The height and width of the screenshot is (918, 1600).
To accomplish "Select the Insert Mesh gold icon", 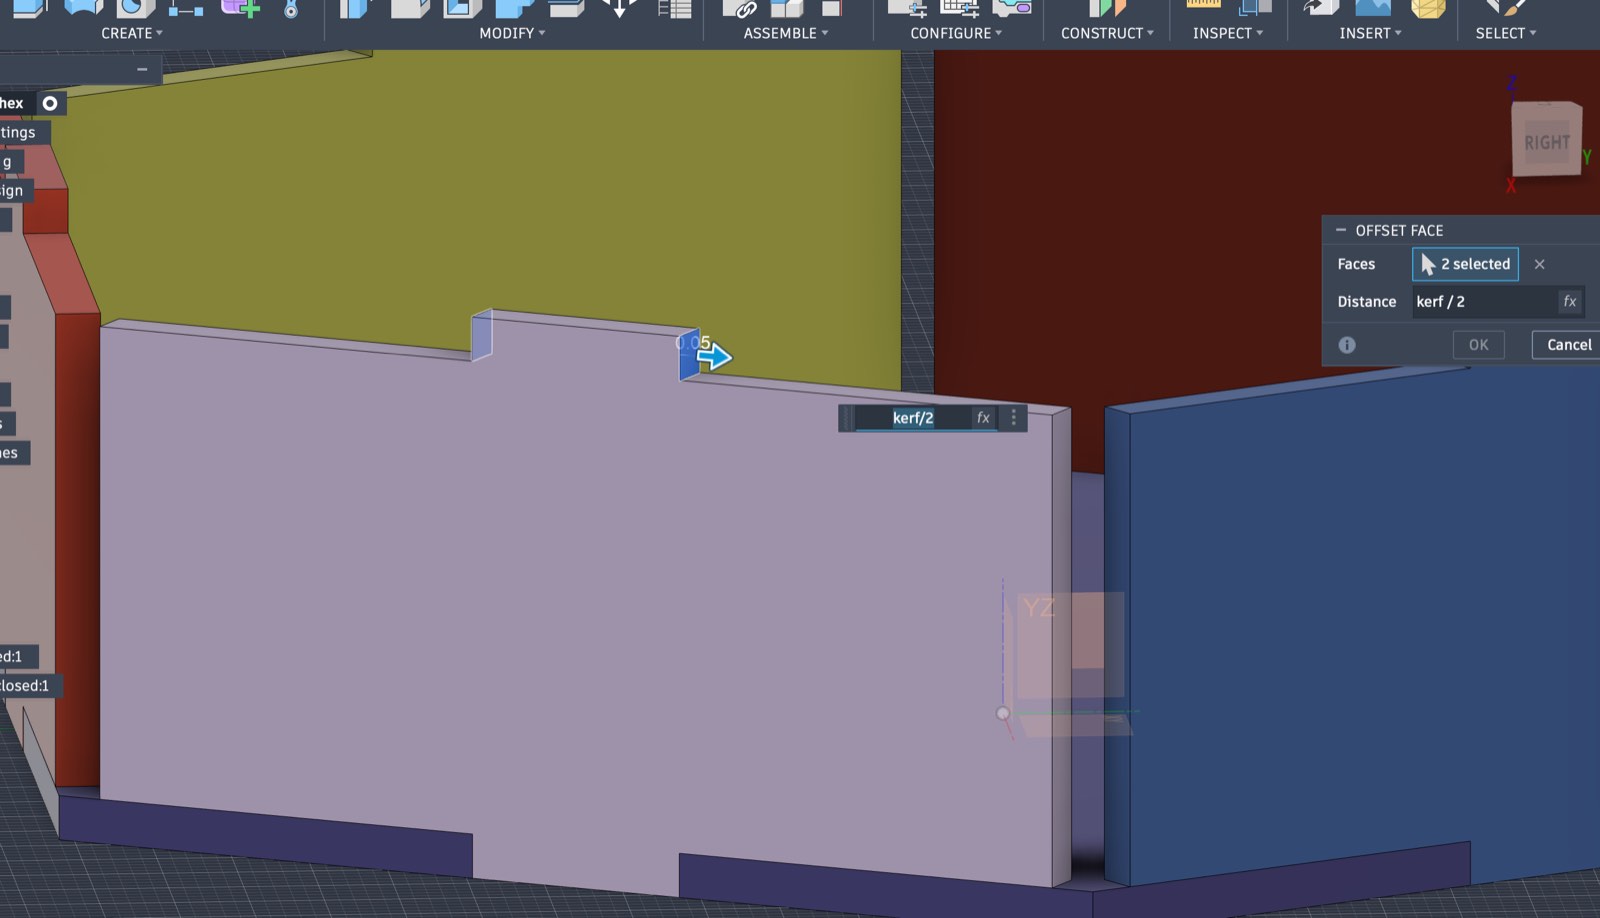I will tap(1427, 8).
